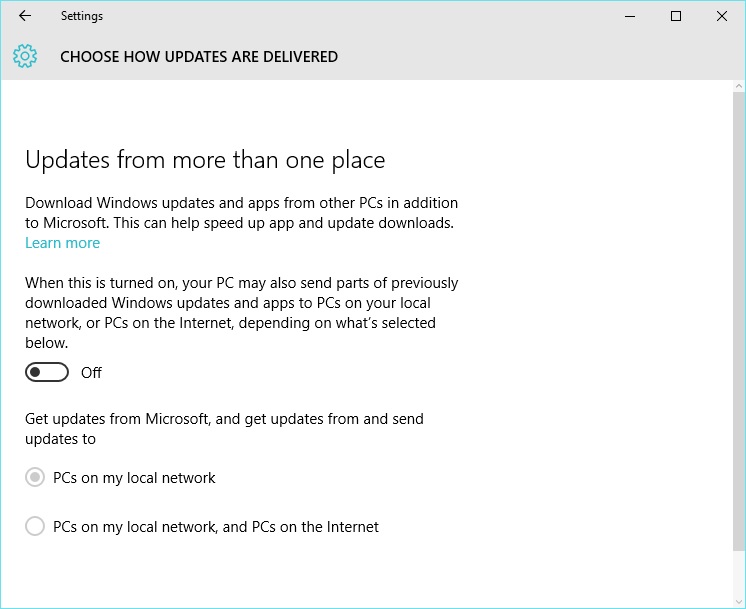Select the local network only radio button
Screen dimensions: 746x609
[35, 478]
